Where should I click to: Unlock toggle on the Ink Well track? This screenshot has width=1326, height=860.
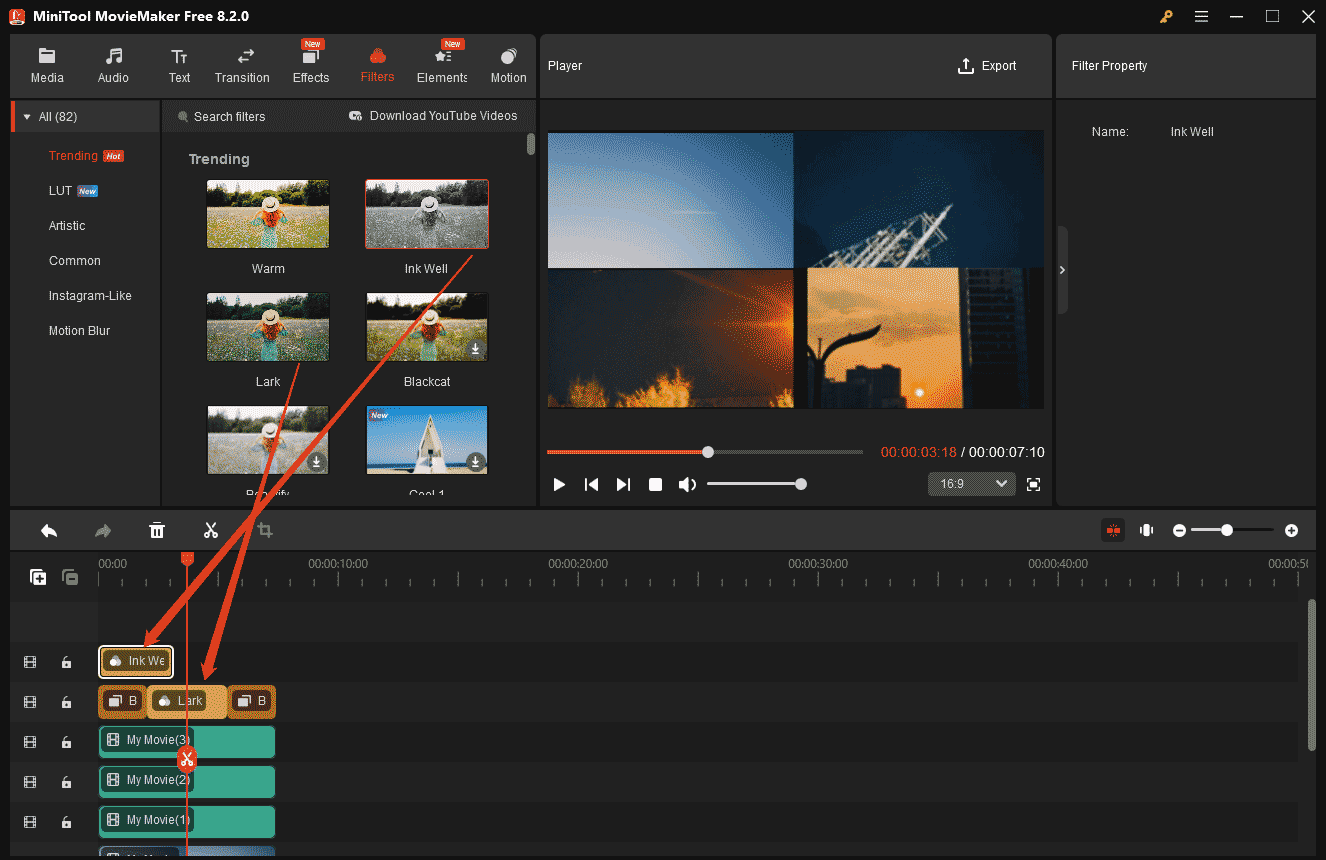pyautogui.click(x=66, y=662)
